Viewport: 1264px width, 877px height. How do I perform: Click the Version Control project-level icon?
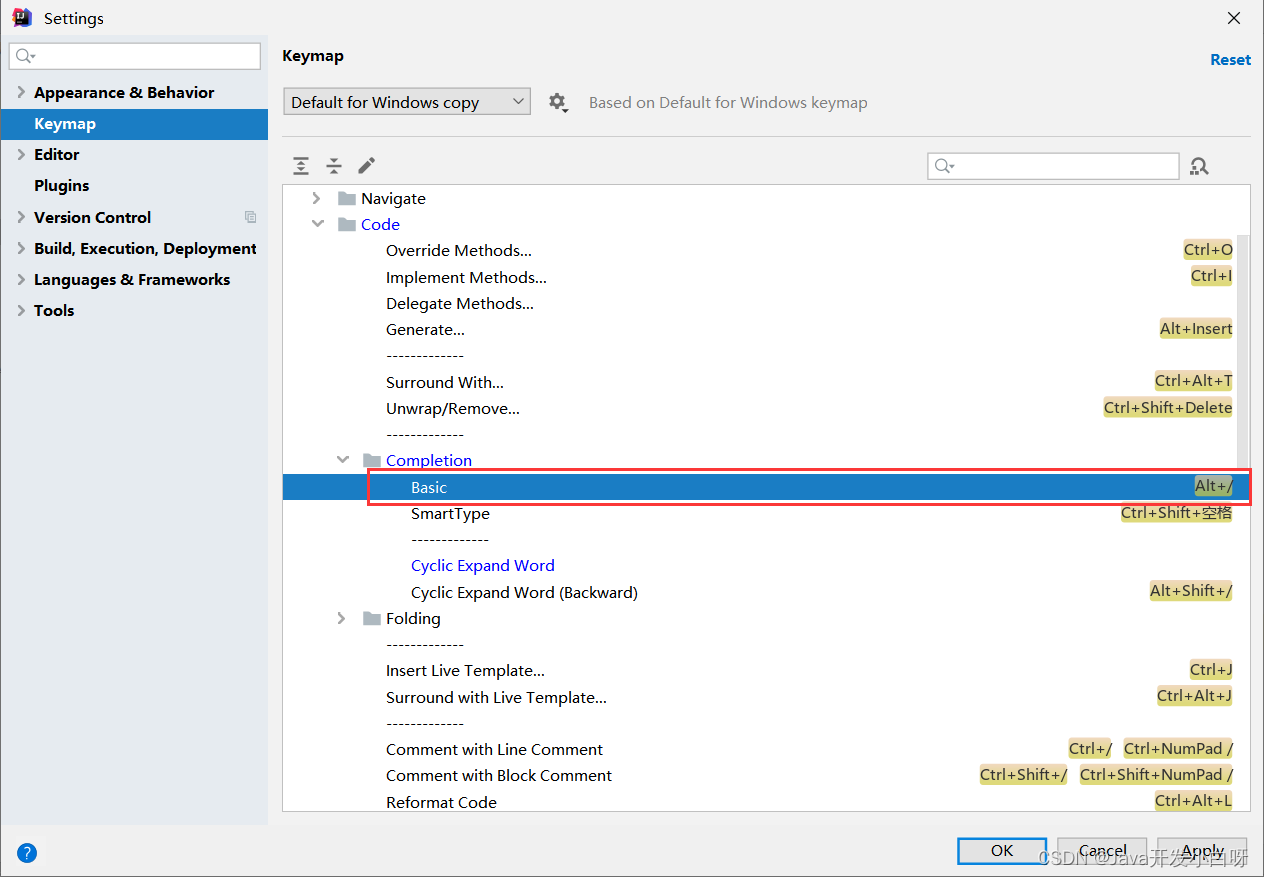[x=250, y=217]
